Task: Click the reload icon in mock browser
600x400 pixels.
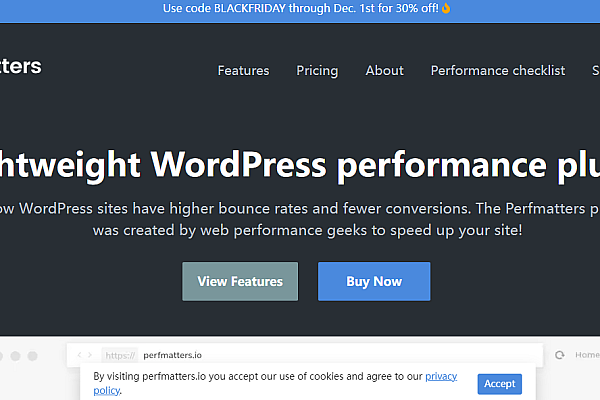Action: (x=559, y=355)
